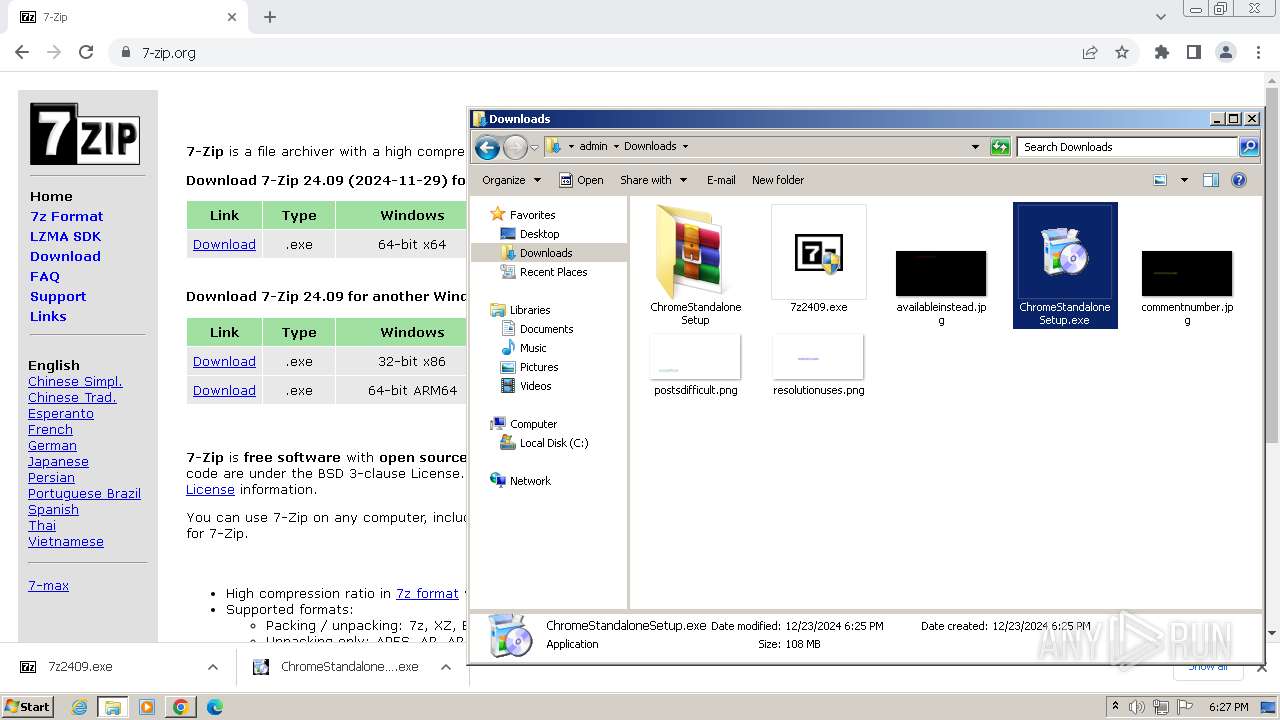Click 64-bit x64 Download link
Image resolution: width=1280 pixels, height=720 pixels.
click(224, 244)
